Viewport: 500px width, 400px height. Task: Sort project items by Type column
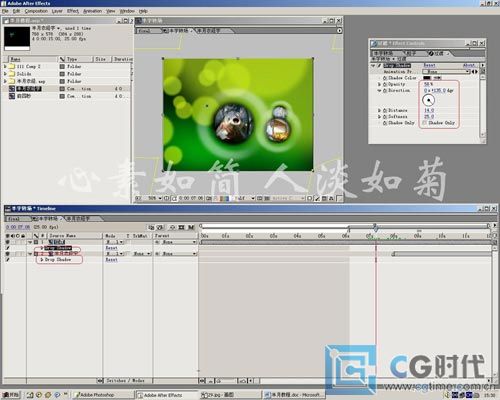point(78,59)
